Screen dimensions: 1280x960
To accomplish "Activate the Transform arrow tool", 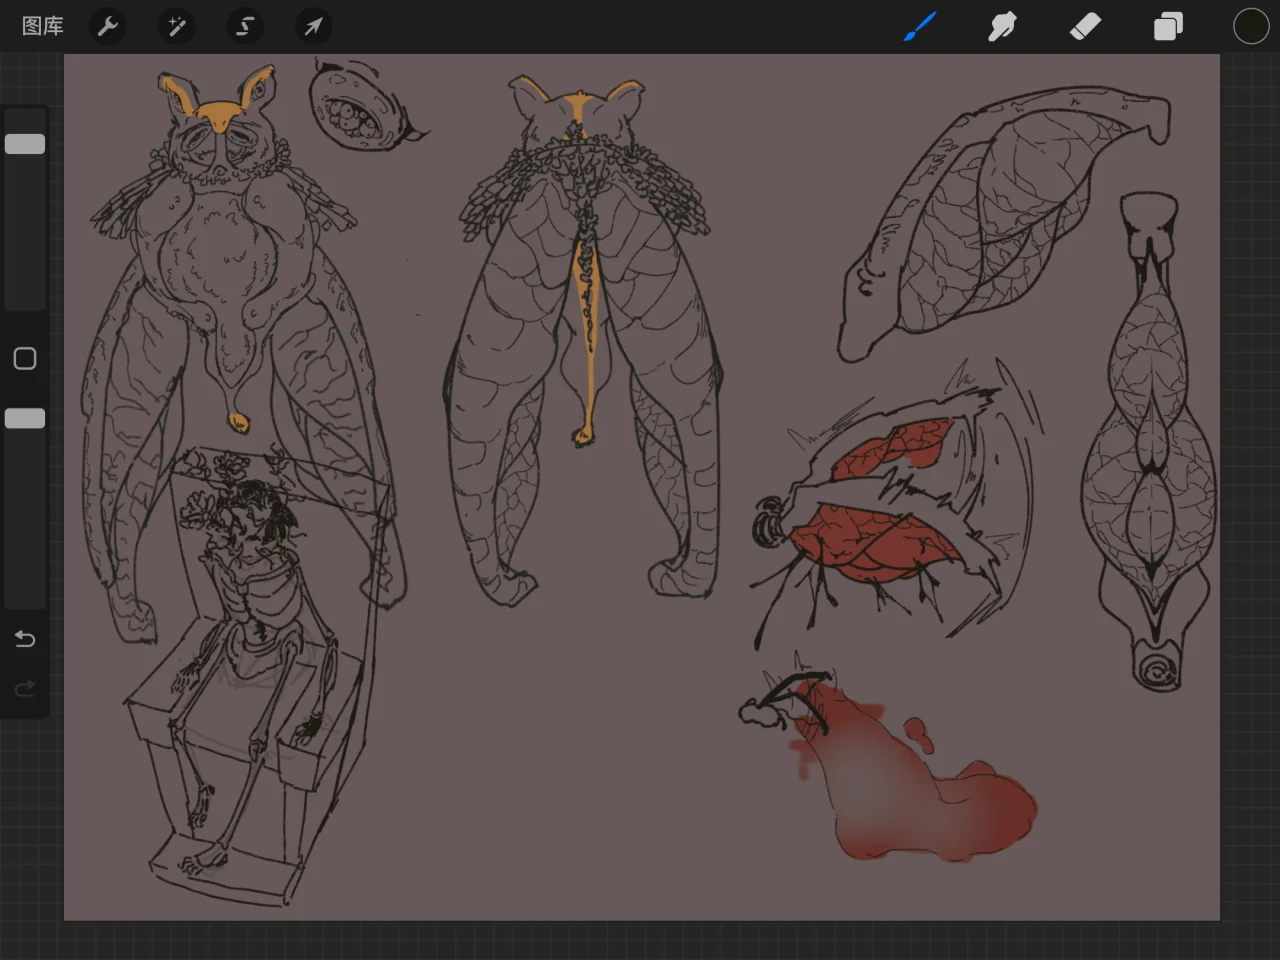I will 313,26.
